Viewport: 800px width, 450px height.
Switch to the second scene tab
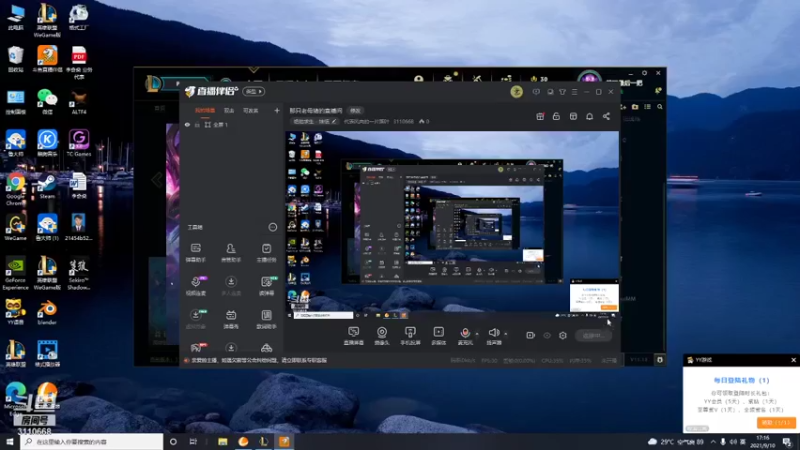[229, 111]
